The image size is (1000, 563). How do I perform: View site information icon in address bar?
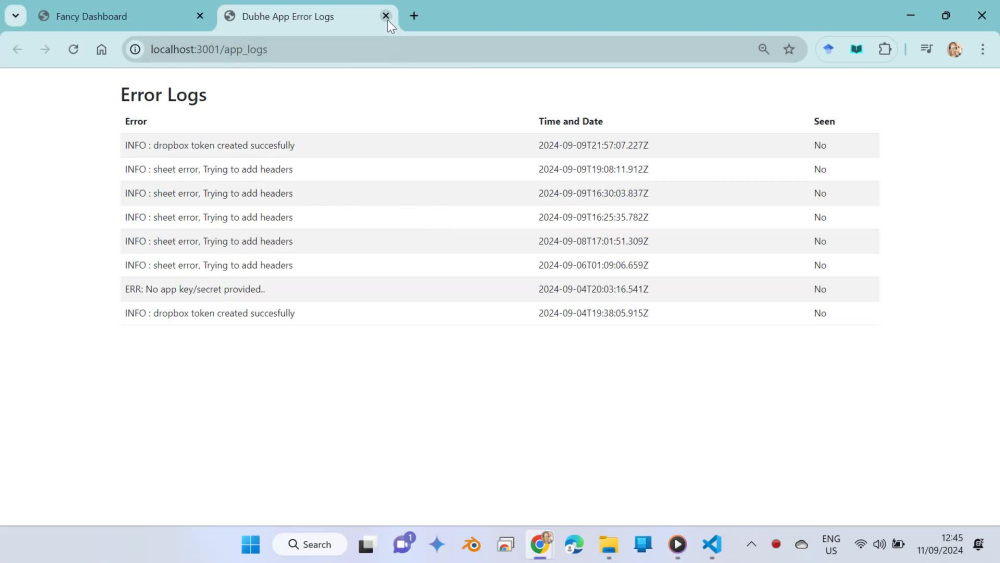click(135, 49)
